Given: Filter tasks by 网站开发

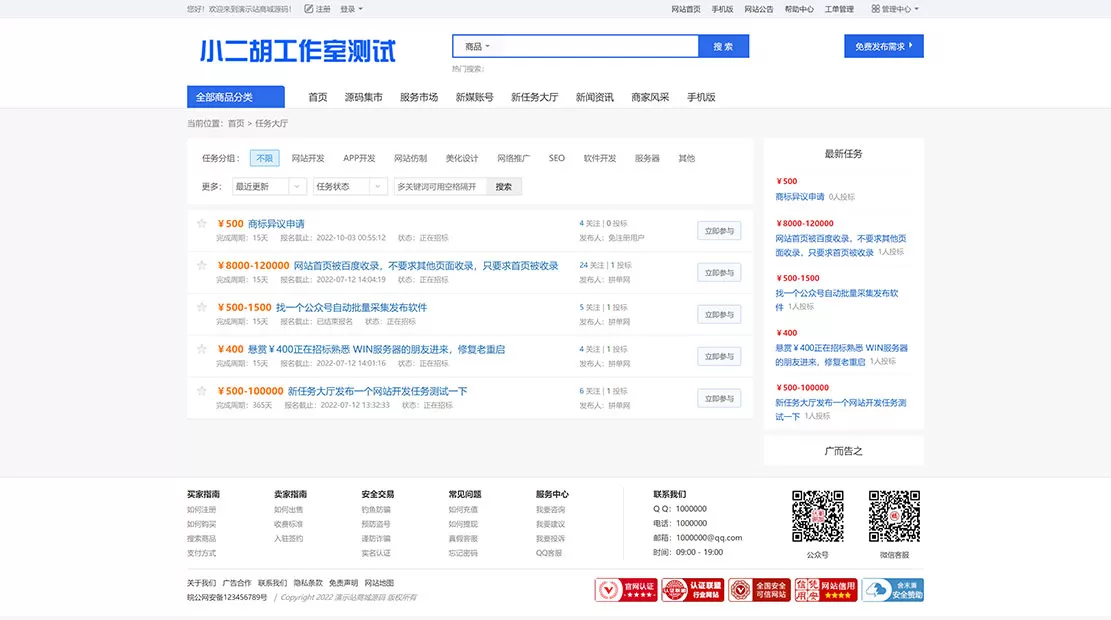Looking at the screenshot, I should (308, 158).
